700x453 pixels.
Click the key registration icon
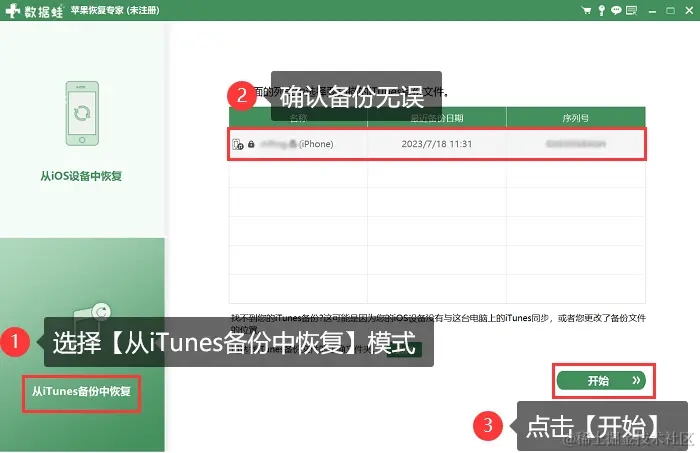[601, 10]
